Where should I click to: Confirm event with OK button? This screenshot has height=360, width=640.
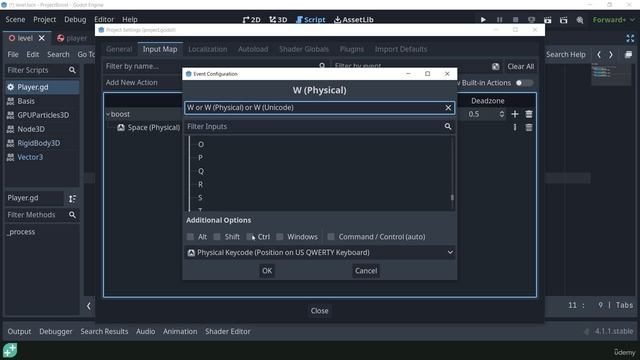[x=267, y=271]
